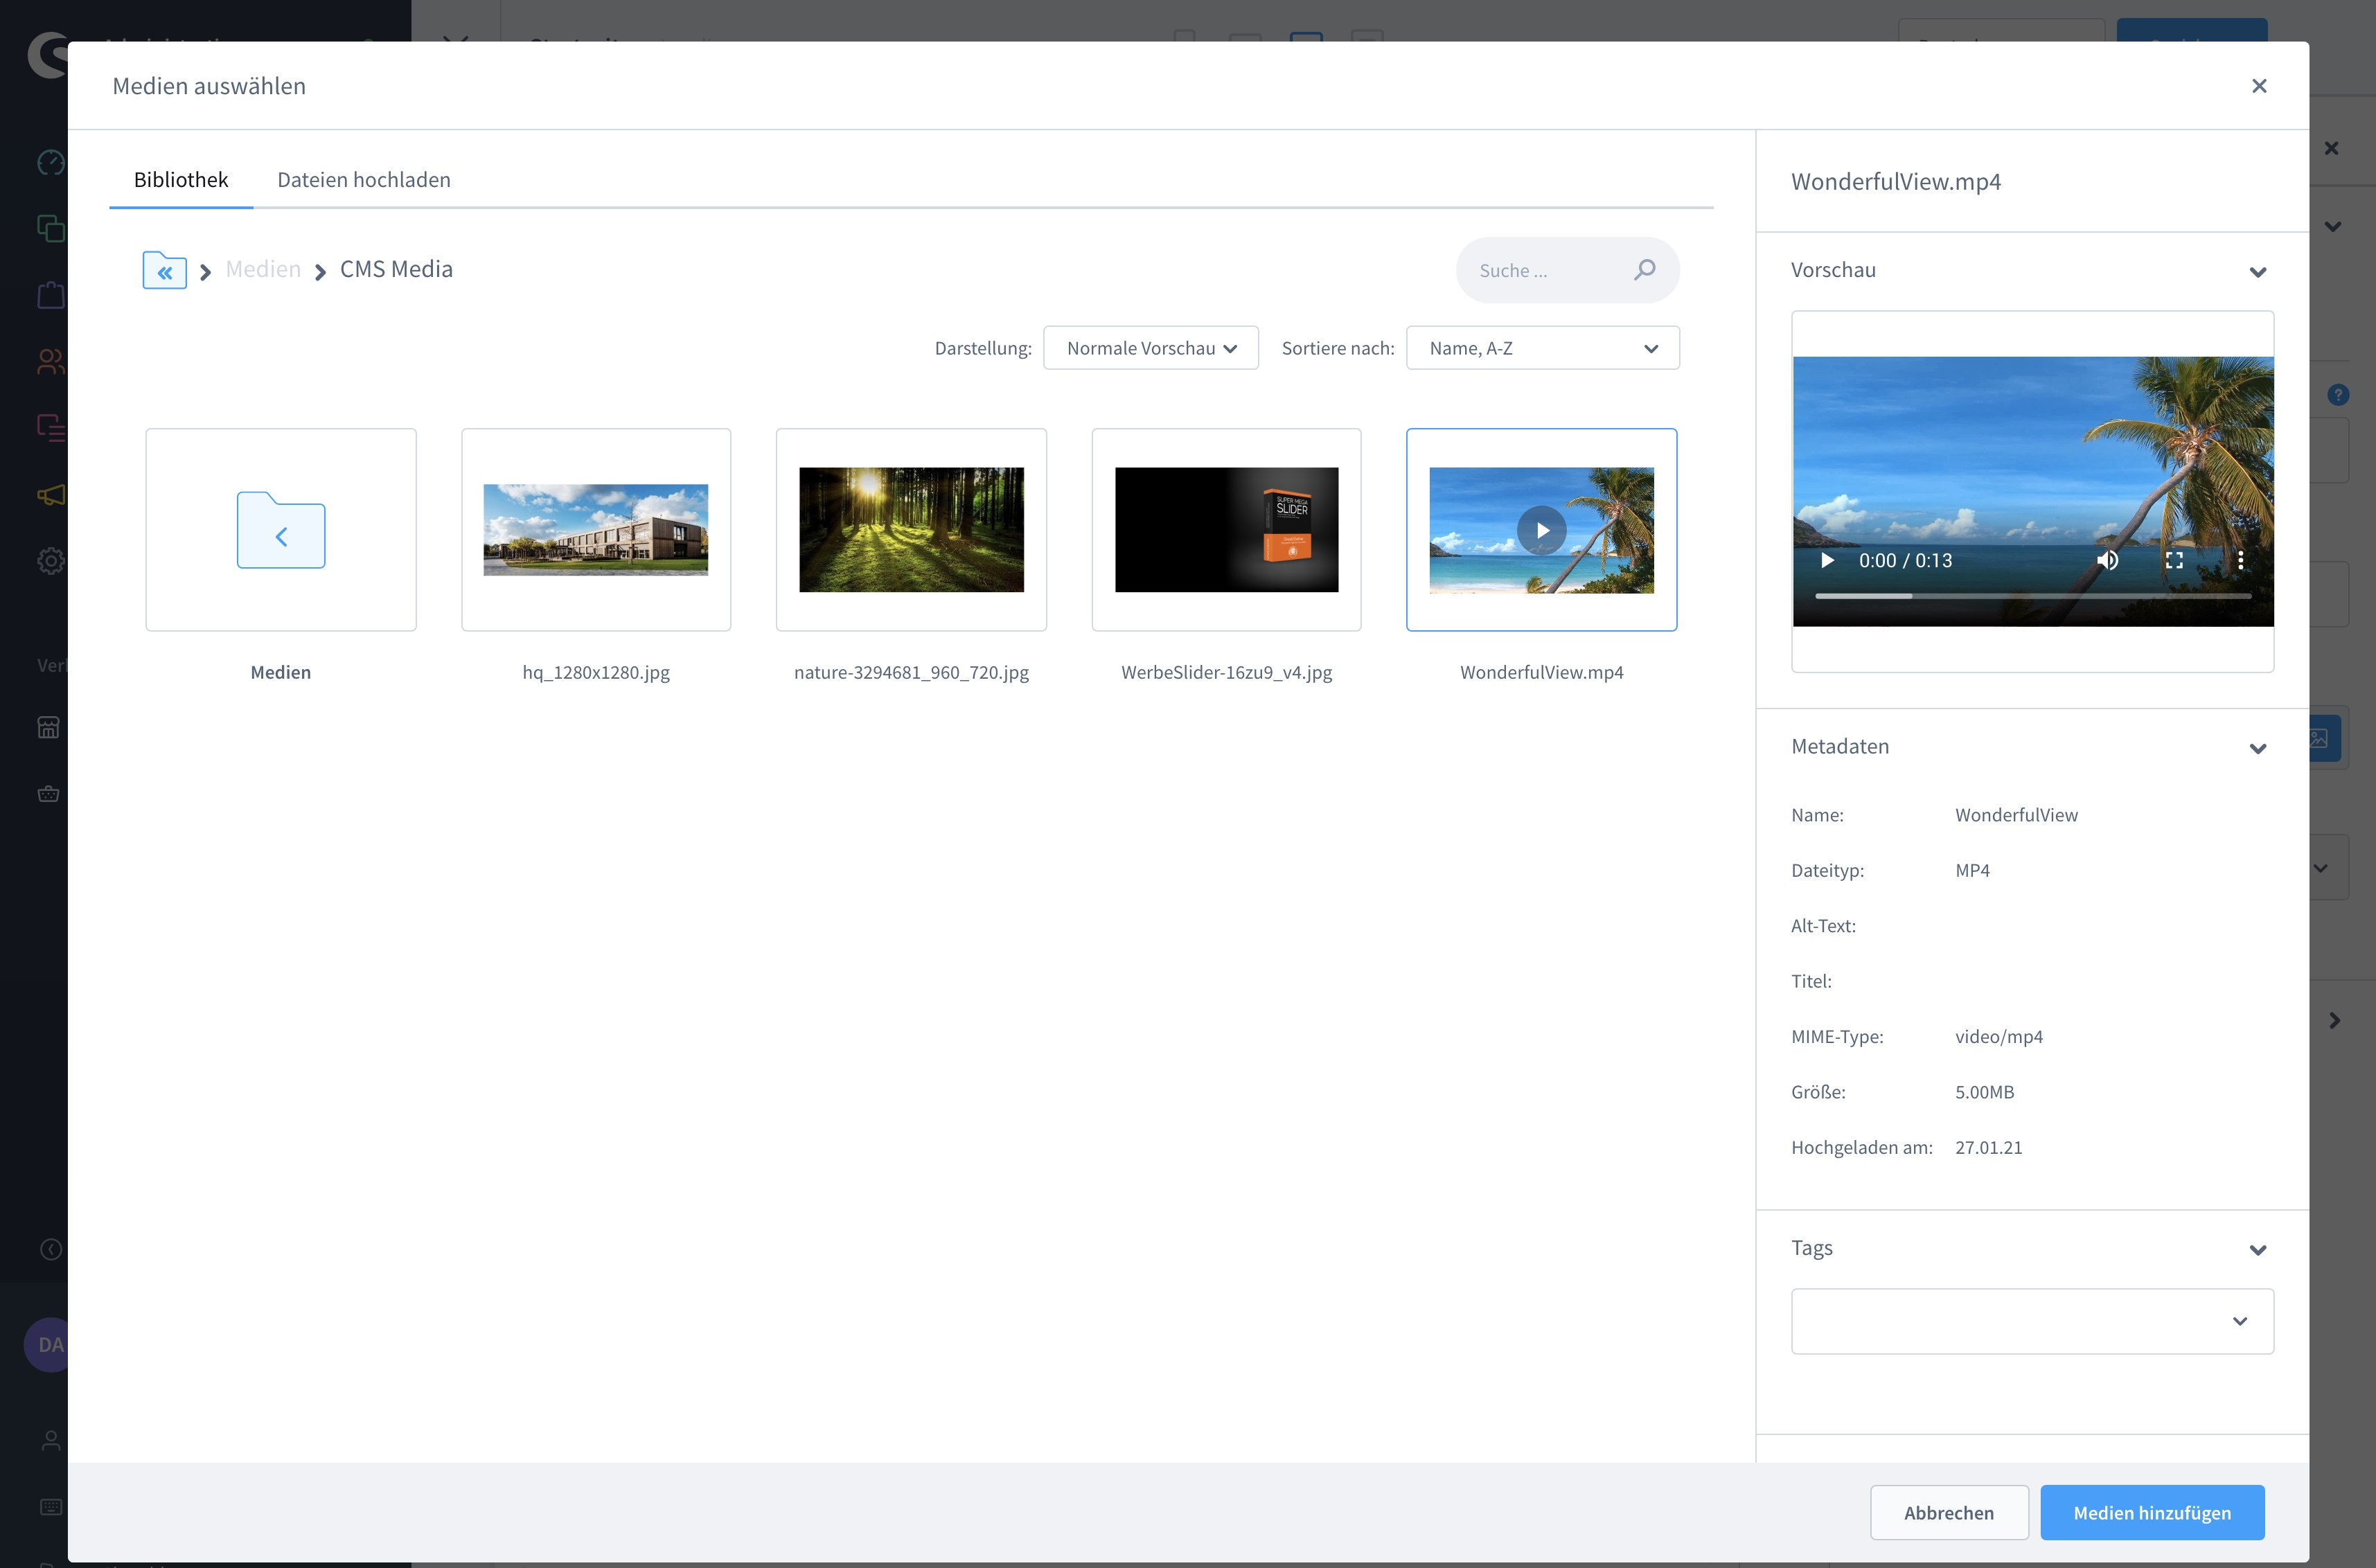Screen dimensions: 2376x1568
Task: Open the orders icon in the sidebar
Action: click(51, 295)
